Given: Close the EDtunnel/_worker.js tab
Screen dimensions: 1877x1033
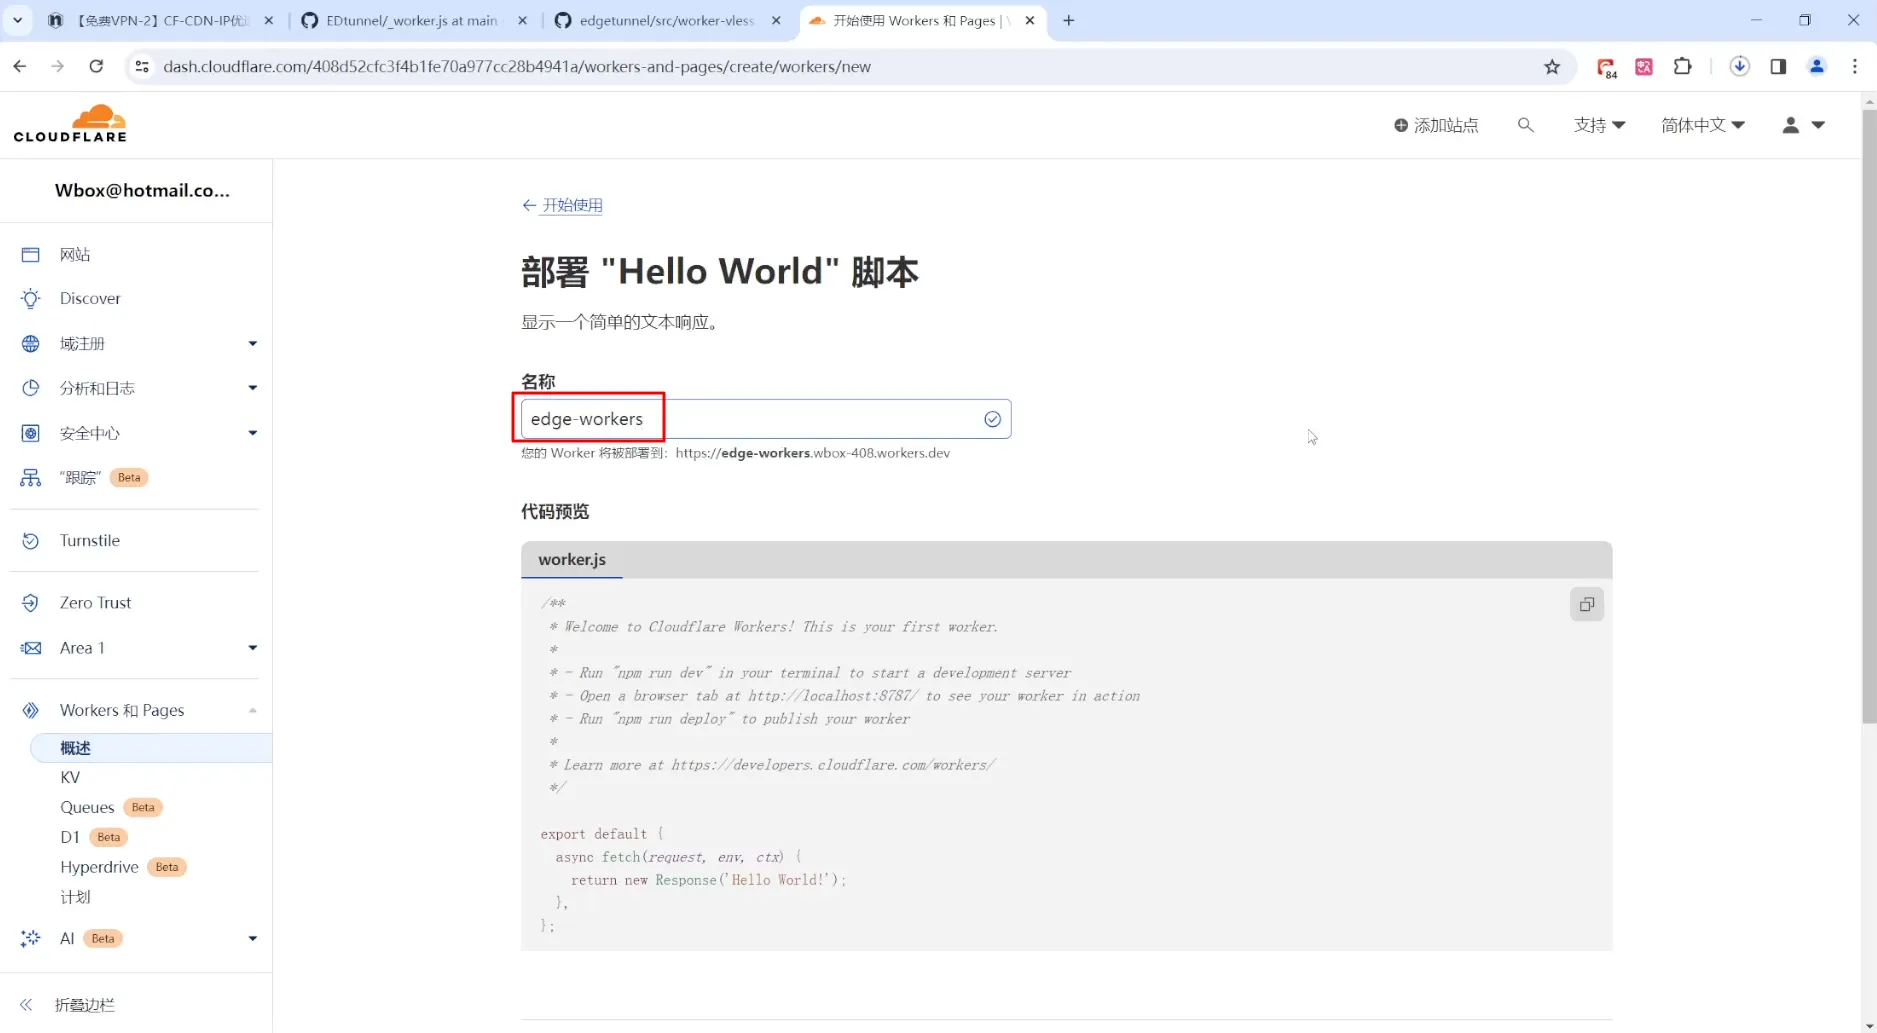Looking at the screenshot, I should 522,20.
